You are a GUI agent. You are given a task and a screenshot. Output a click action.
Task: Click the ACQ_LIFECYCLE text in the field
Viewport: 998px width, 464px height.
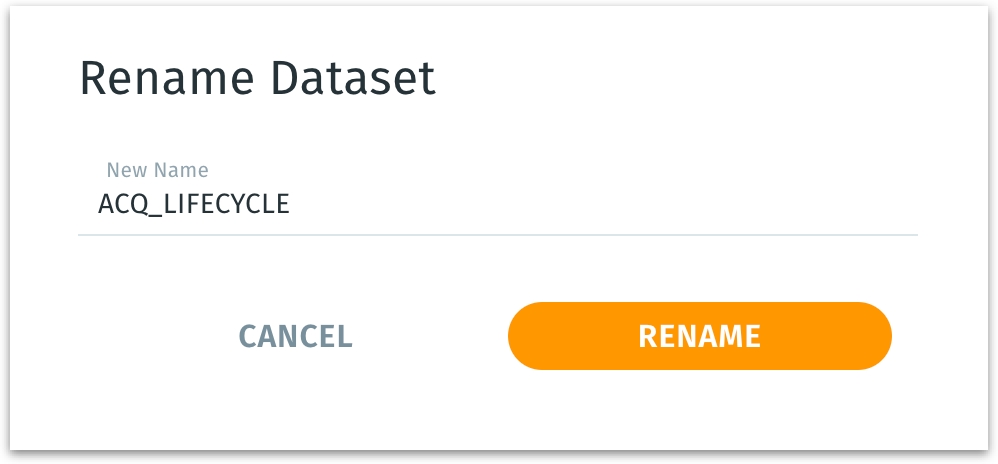point(194,205)
